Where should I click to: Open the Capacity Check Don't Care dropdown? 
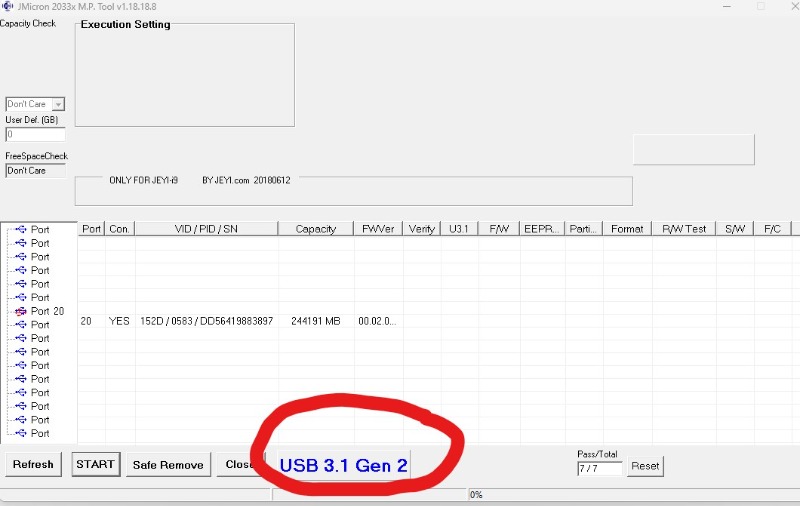pos(58,104)
